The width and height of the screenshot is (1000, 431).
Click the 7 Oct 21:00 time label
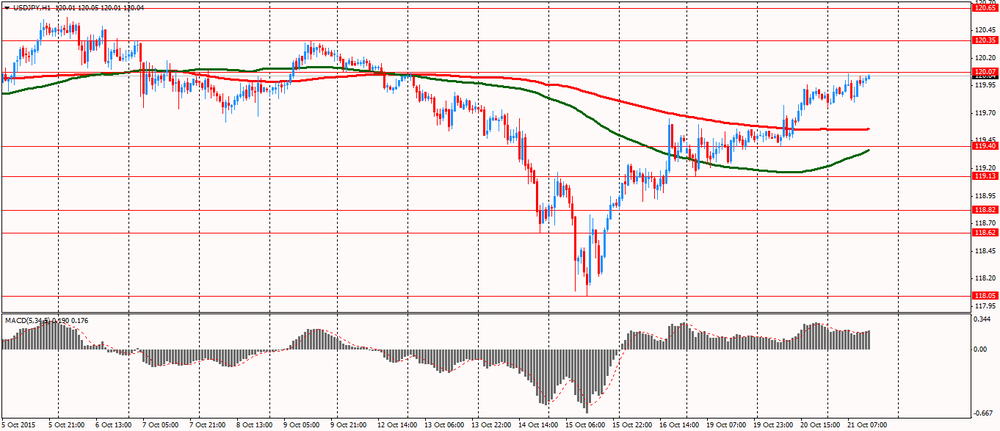(x=208, y=423)
